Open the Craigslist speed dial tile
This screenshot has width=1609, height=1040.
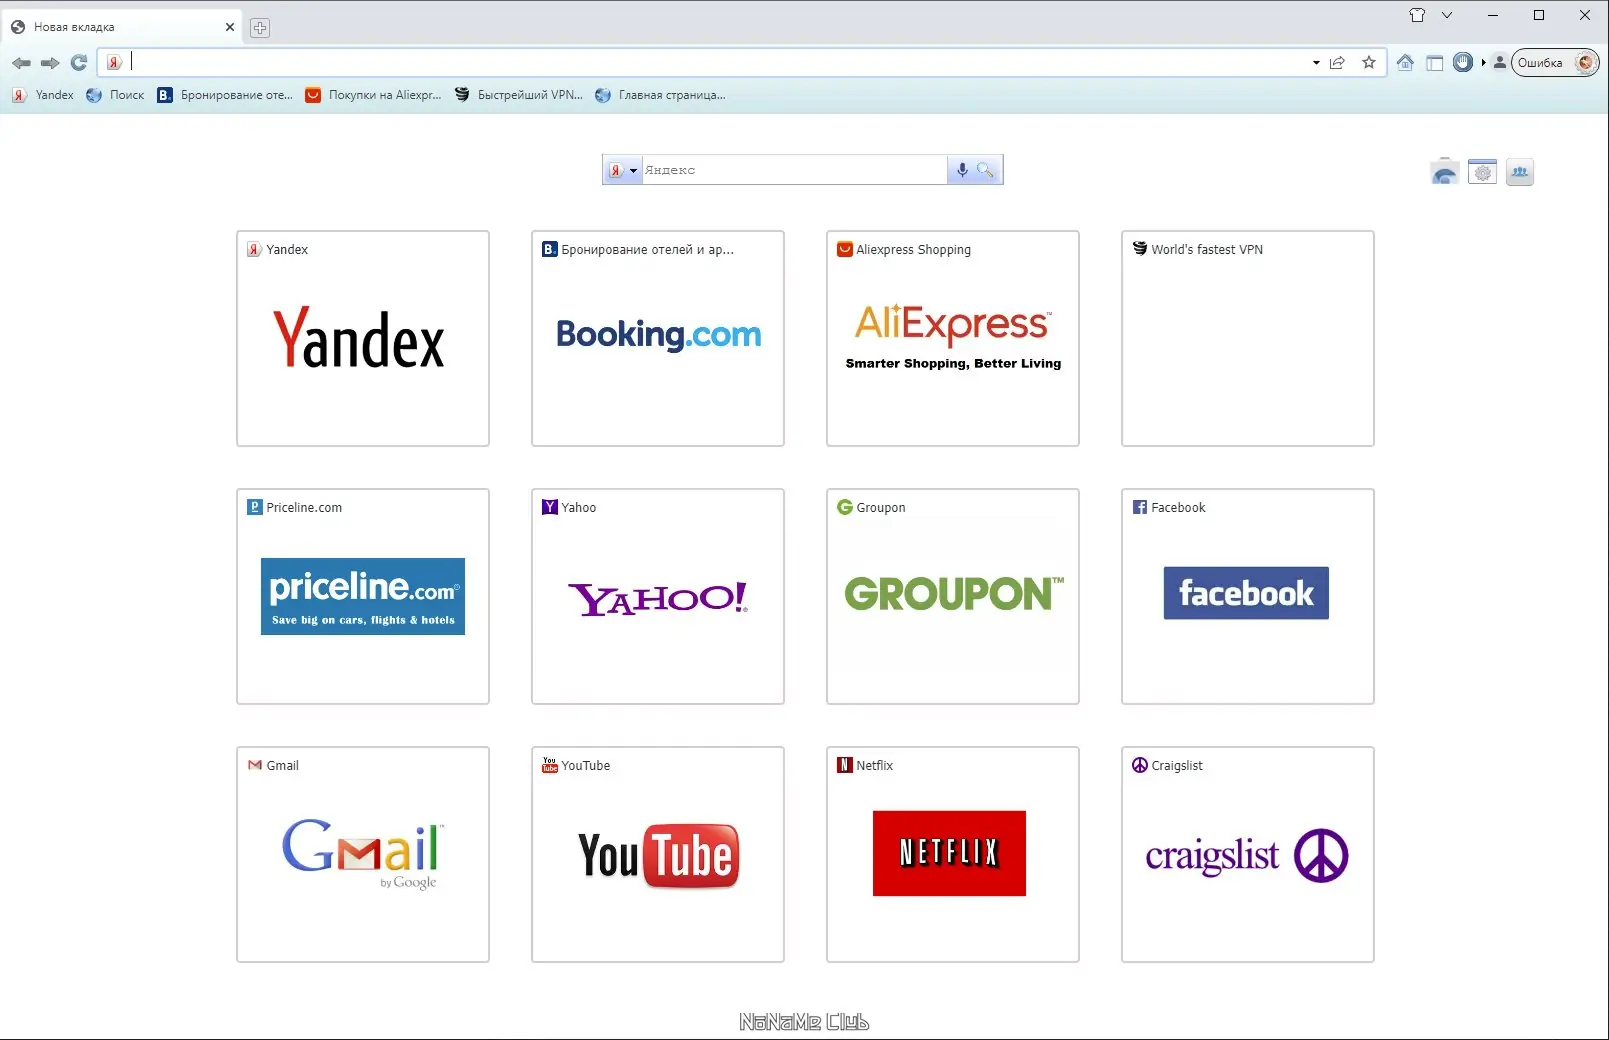(x=1248, y=854)
